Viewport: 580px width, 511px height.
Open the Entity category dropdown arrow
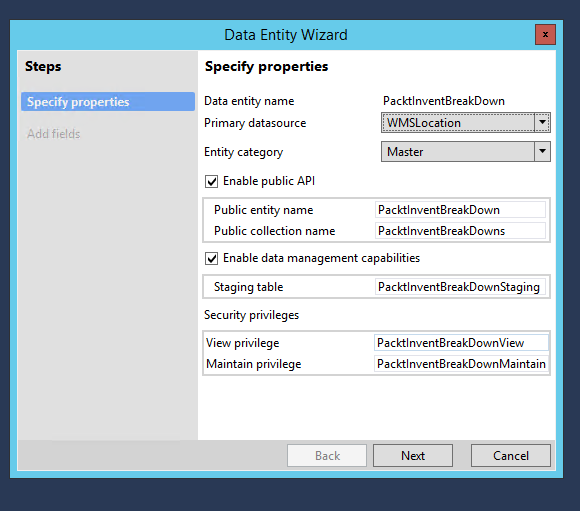[542, 151]
